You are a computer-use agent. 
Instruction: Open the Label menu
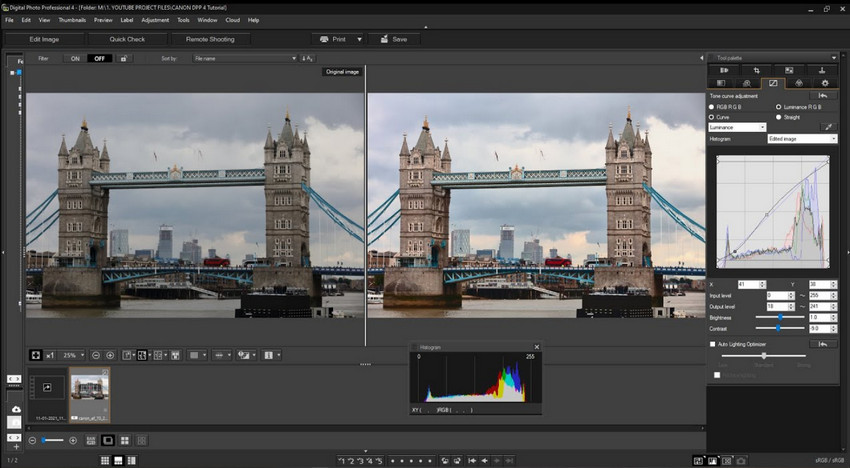point(127,20)
